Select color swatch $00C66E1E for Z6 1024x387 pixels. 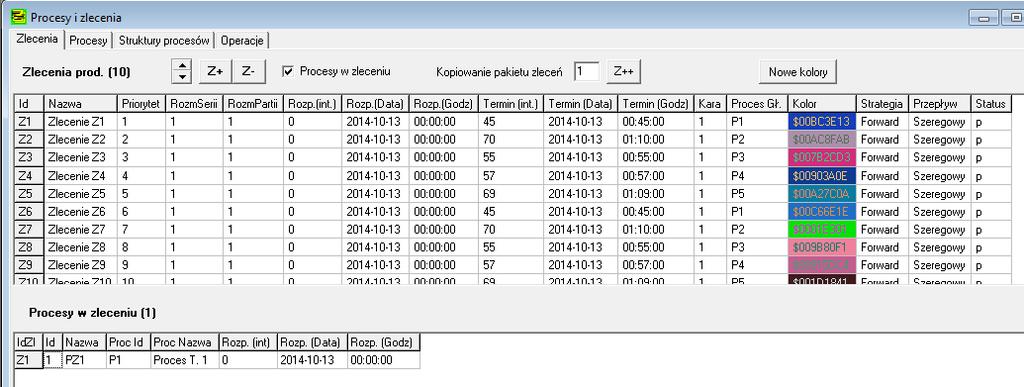point(822,212)
